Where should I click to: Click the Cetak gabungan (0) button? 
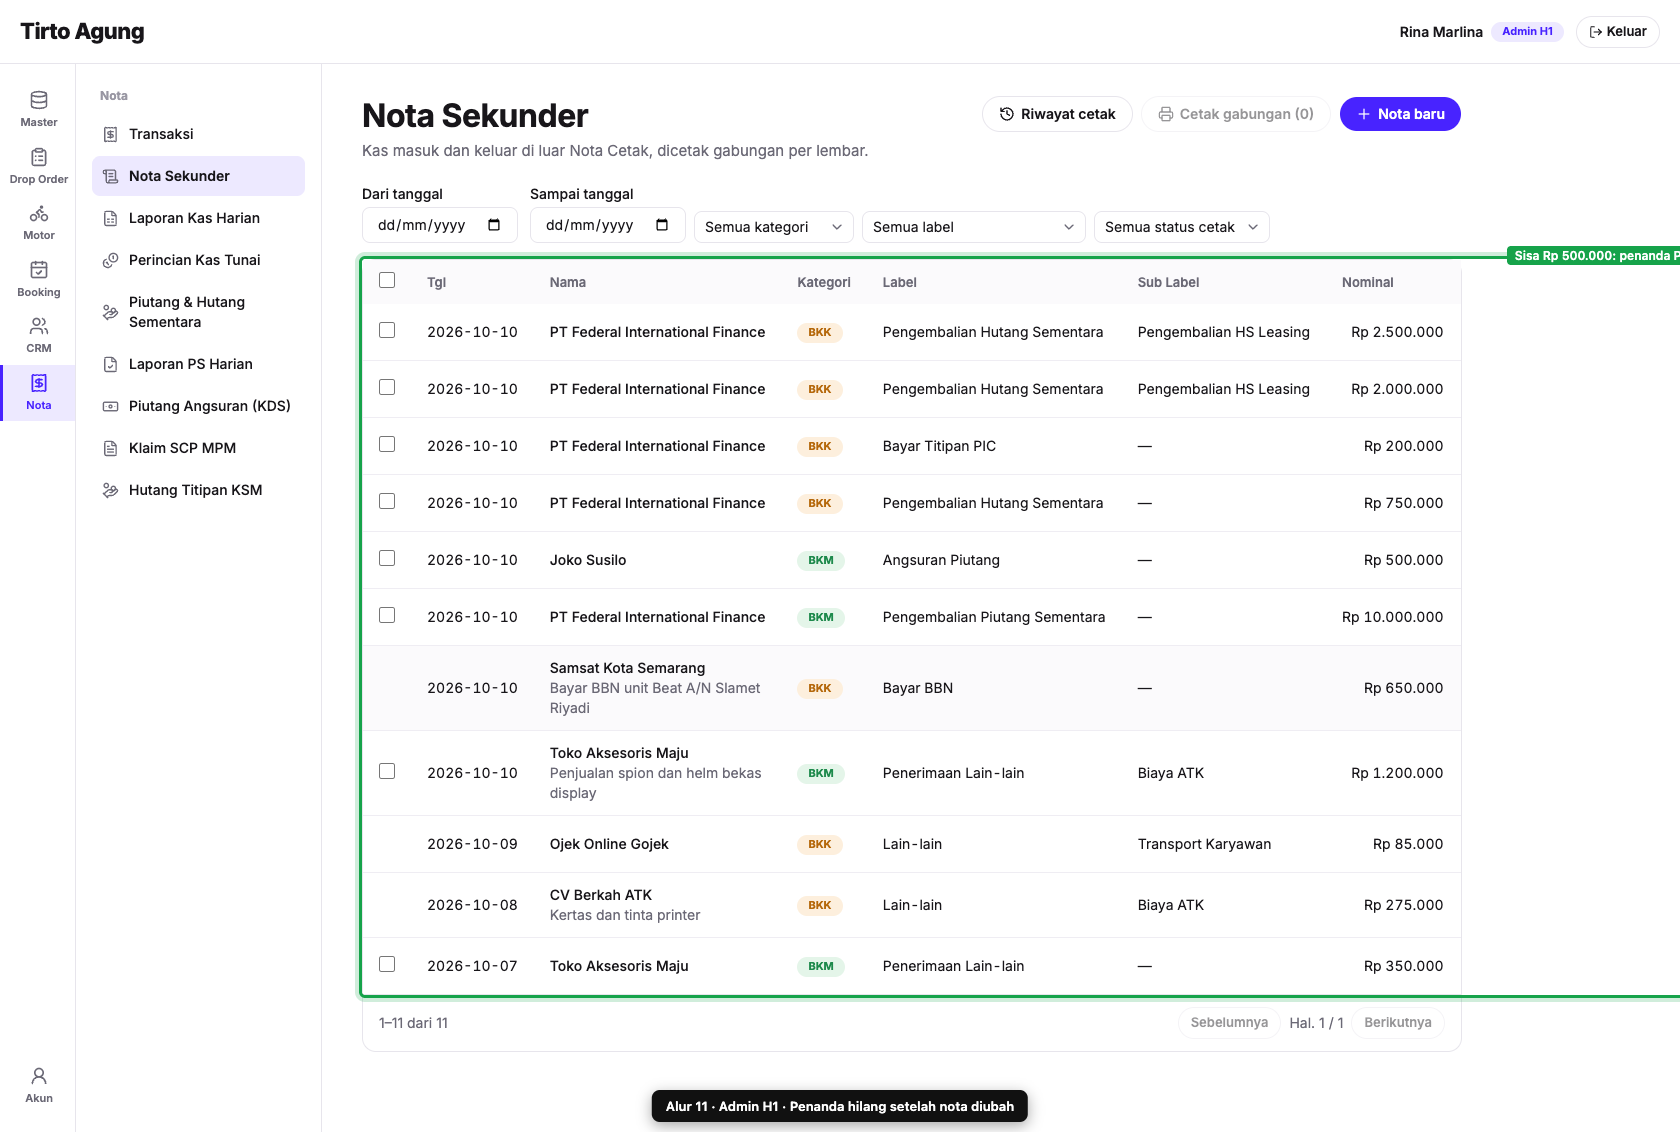pyautogui.click(x=1236, y=114)
